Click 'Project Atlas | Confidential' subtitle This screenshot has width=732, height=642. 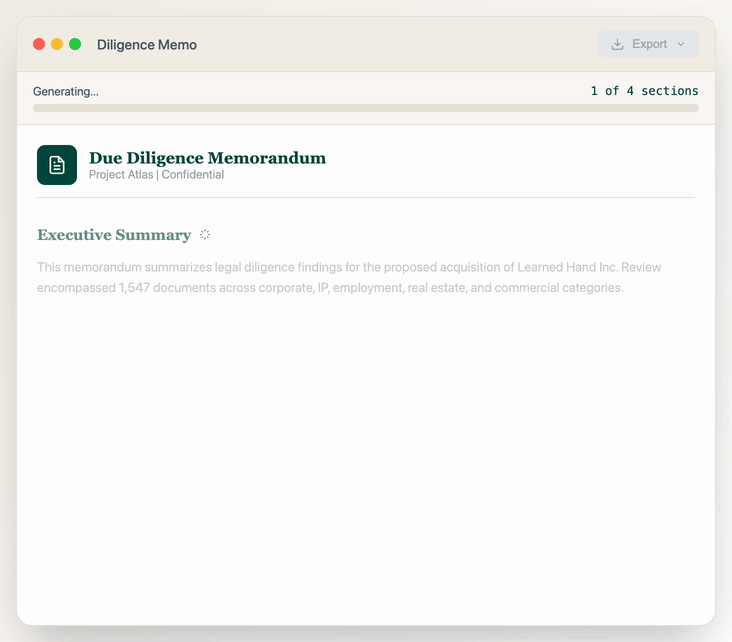[x=156, y=175]
